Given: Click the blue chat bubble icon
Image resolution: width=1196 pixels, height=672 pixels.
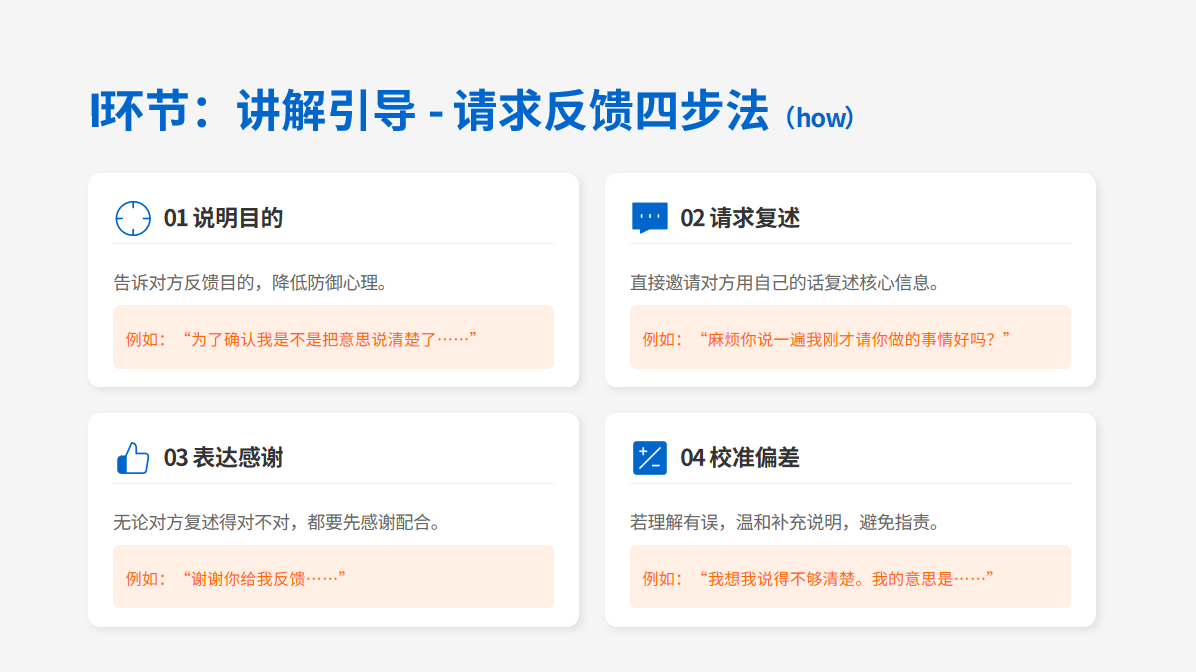Looking at the screenshot, I should (649, 218).
